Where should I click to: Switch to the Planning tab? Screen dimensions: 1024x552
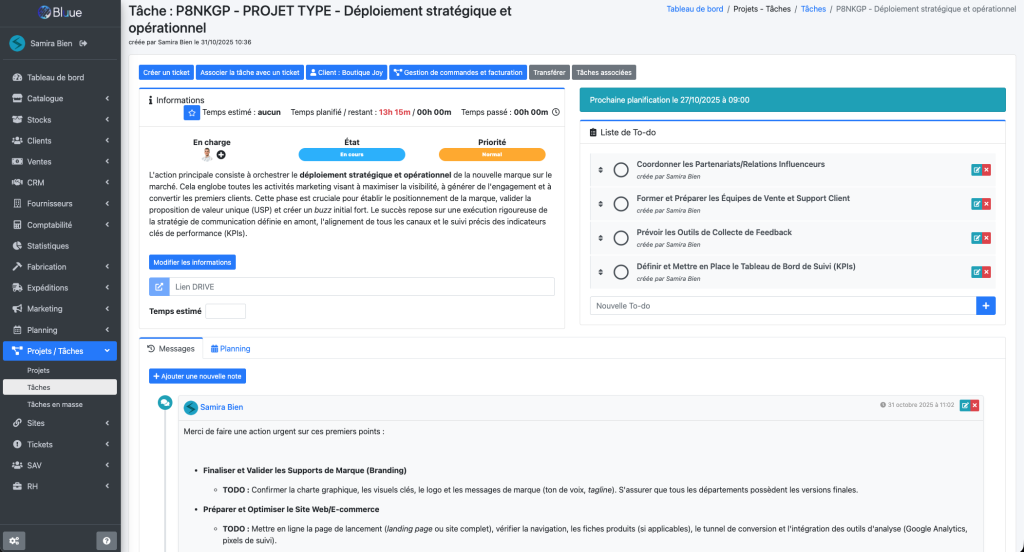(230, 349)
